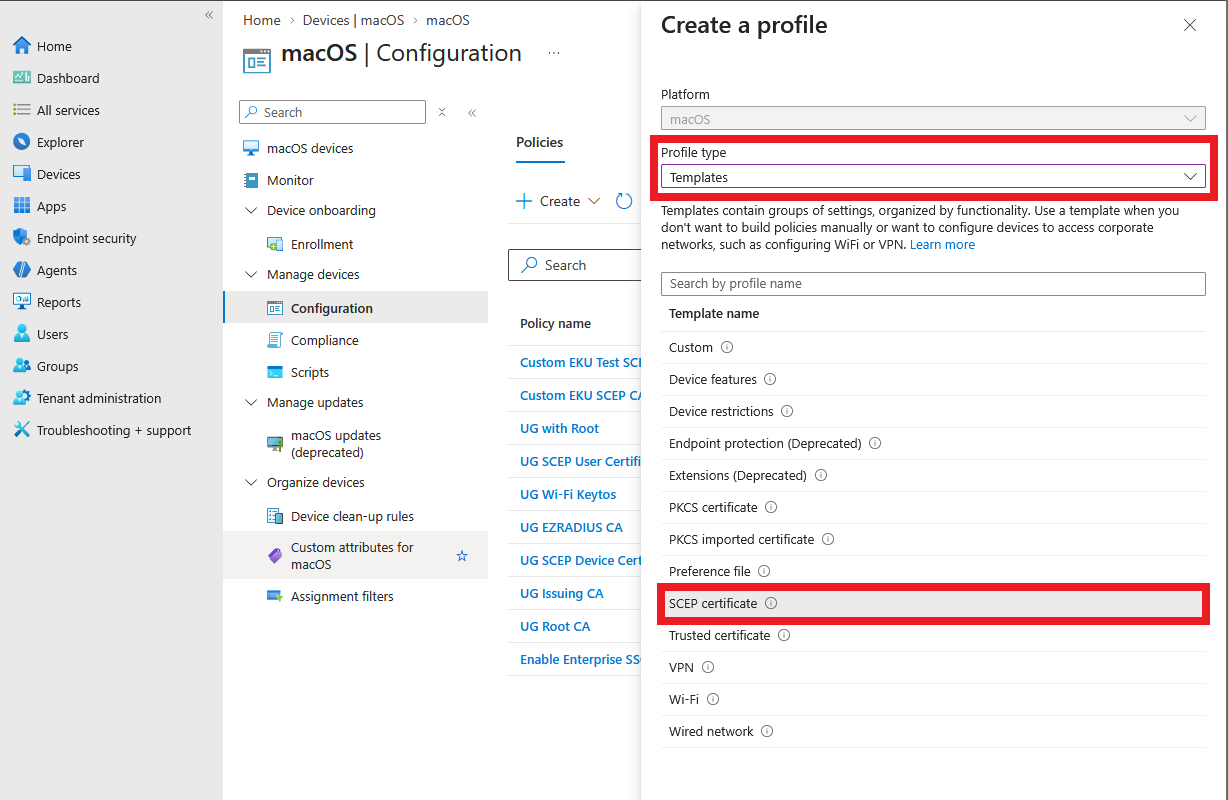Viewport: 1228px width, 800px height.
Task: Open the Scripts icon
Action: (x=275, y=372)
